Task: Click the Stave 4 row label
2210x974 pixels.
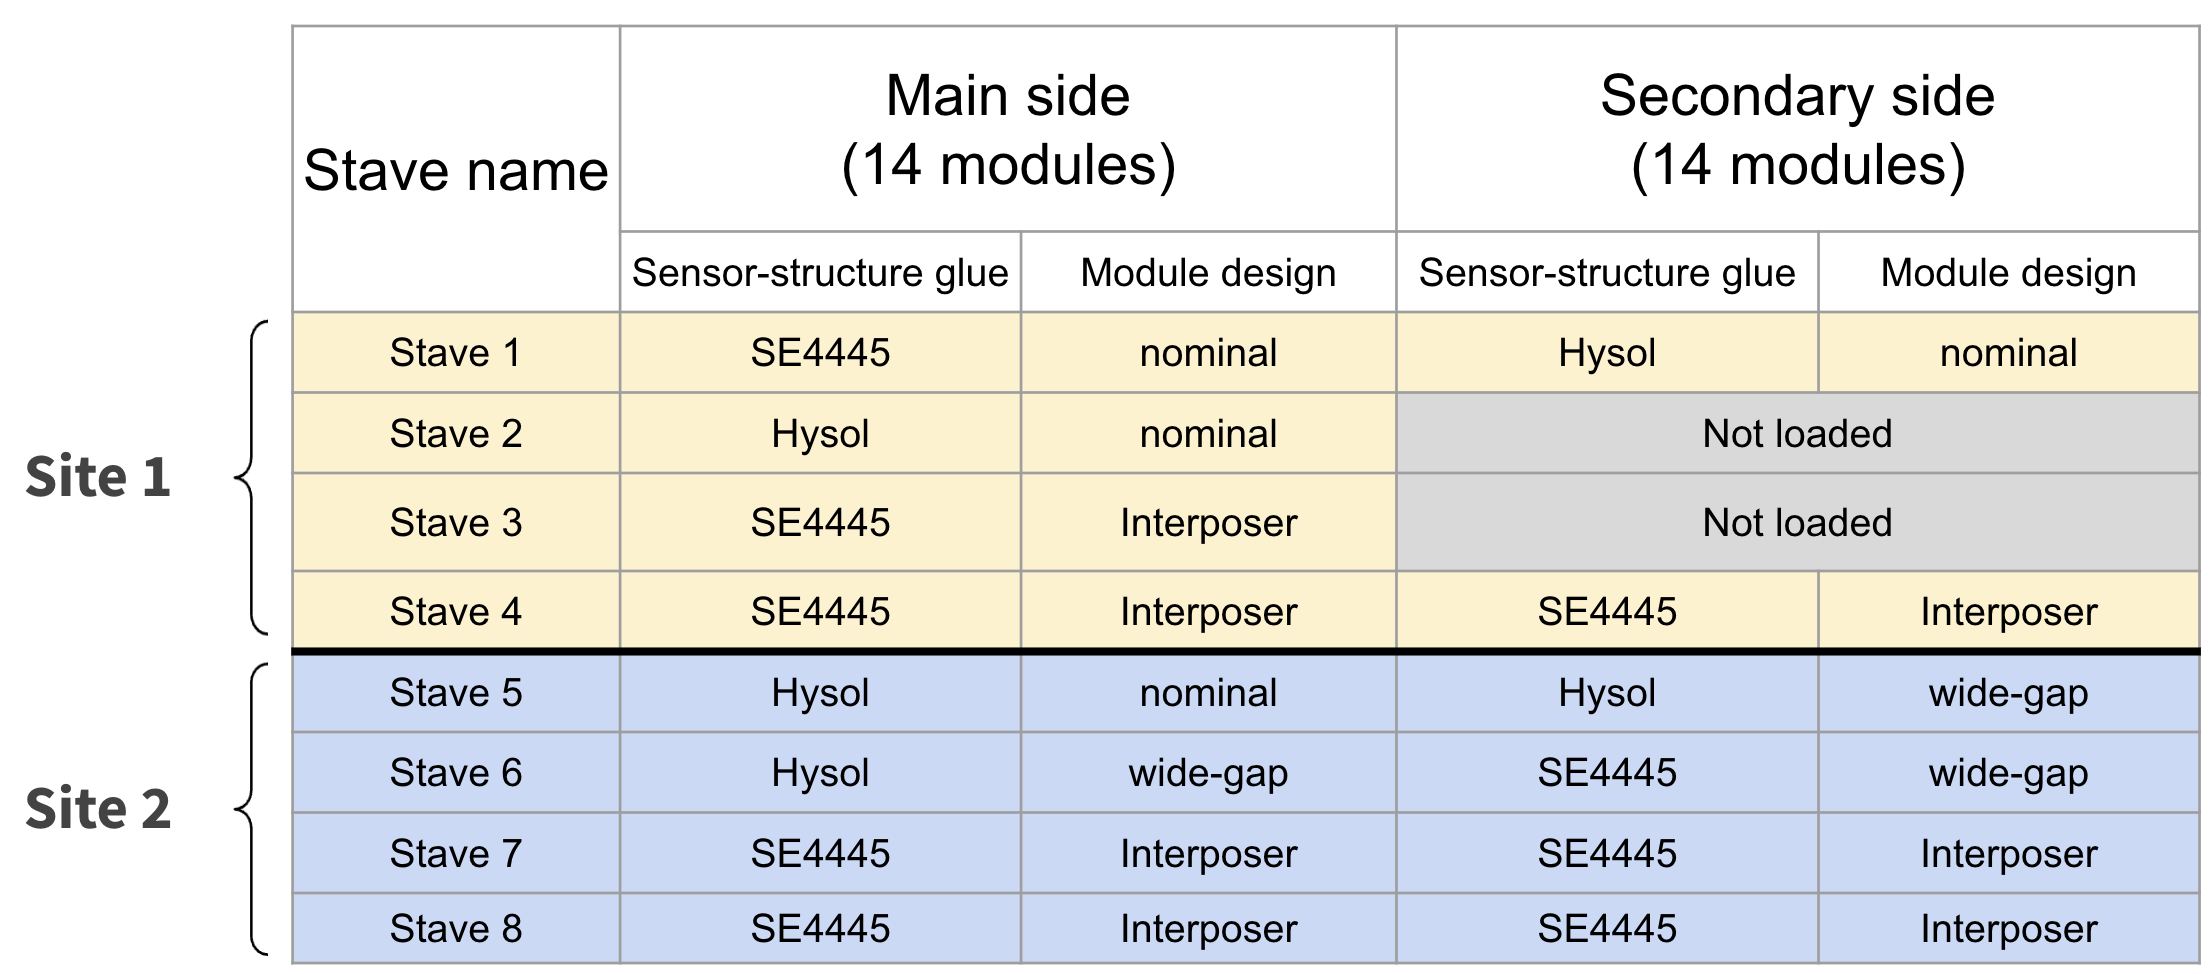Action: pos(456,612)
